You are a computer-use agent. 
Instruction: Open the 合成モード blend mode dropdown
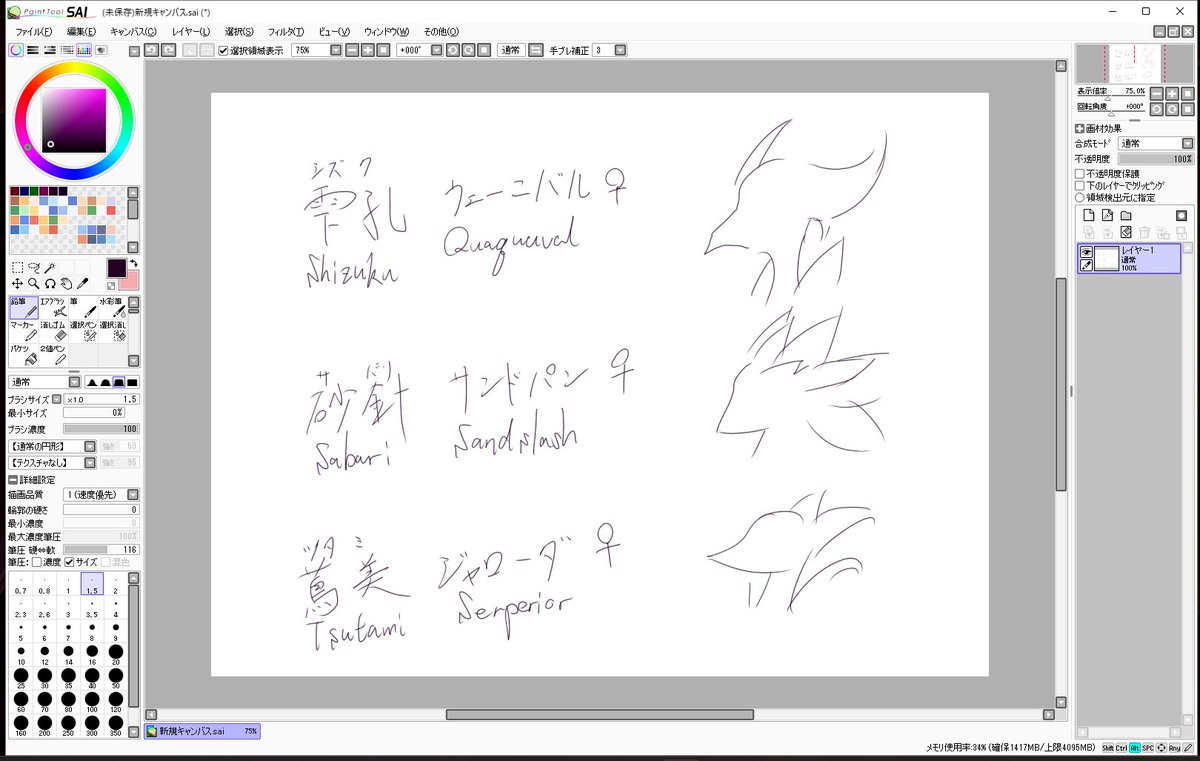click(1187, 143)
